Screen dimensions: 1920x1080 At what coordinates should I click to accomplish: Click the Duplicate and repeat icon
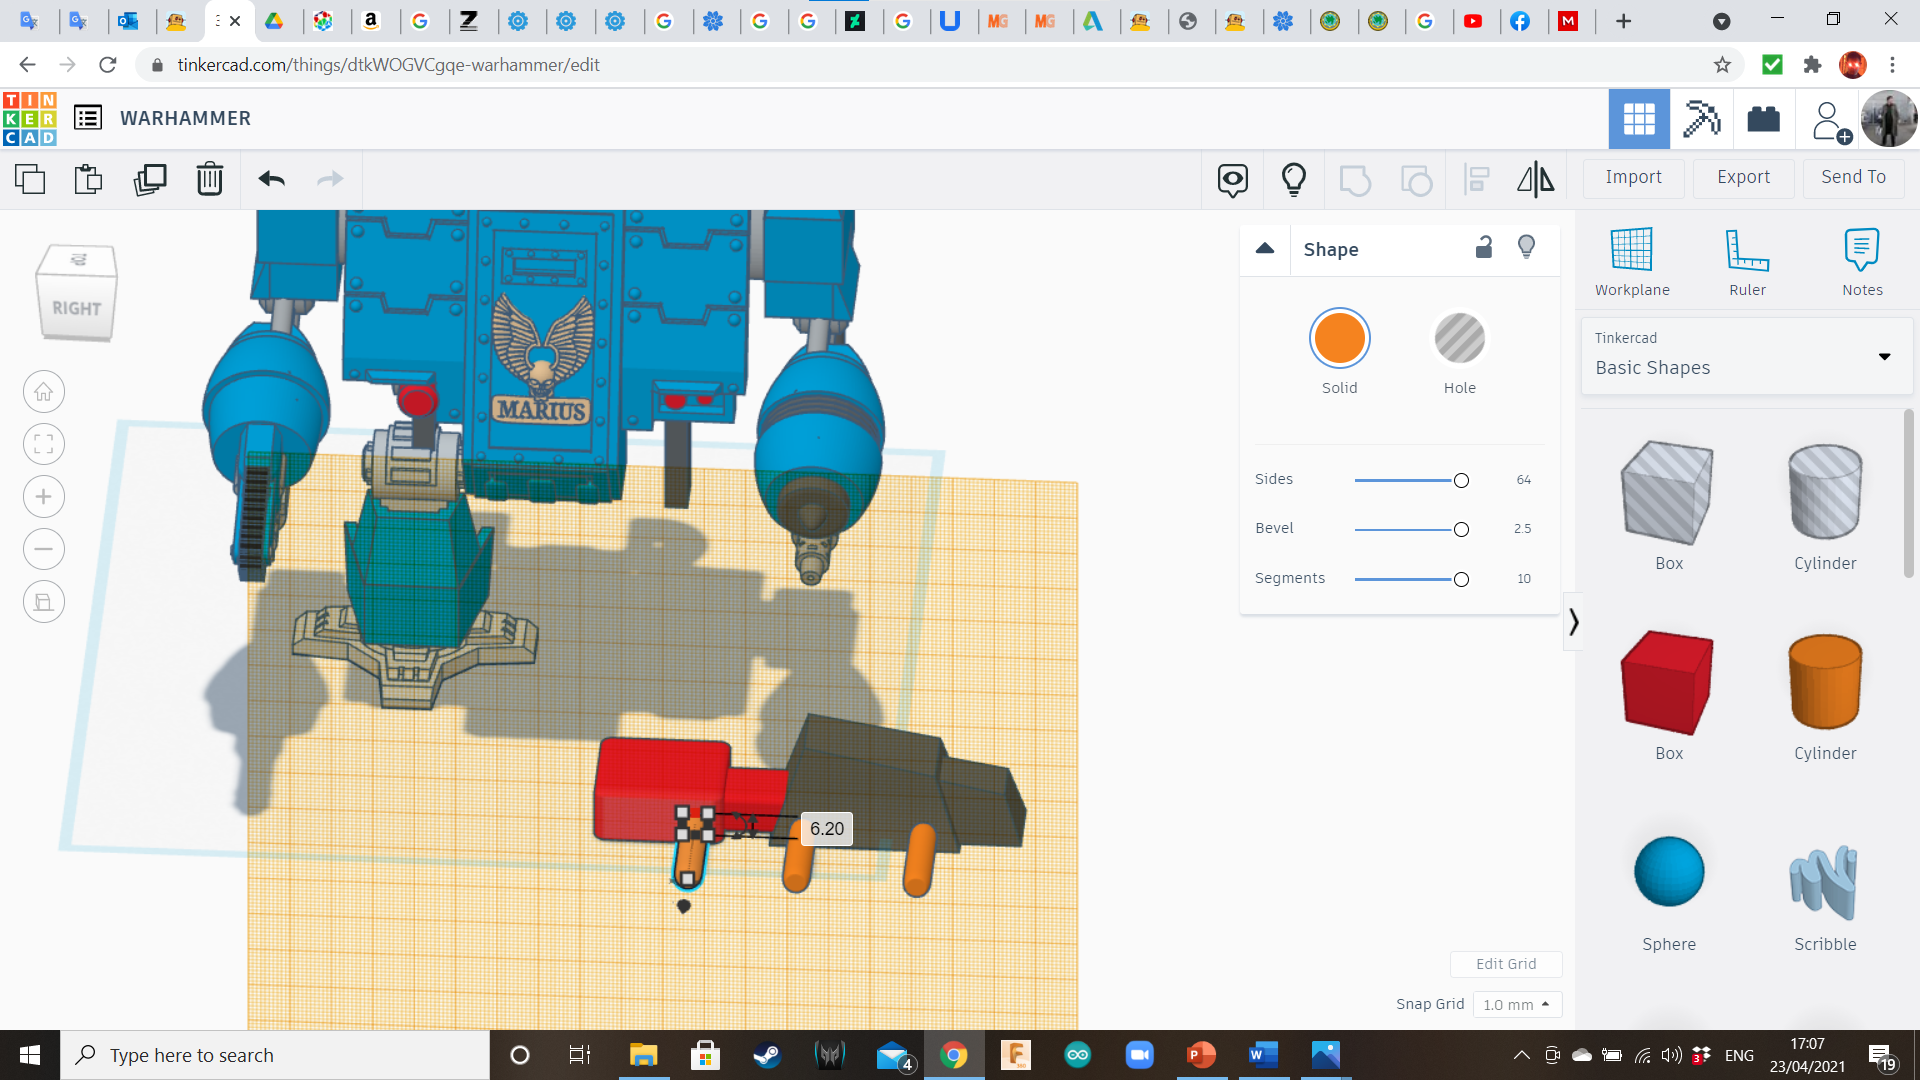click(x=150, y=179)
